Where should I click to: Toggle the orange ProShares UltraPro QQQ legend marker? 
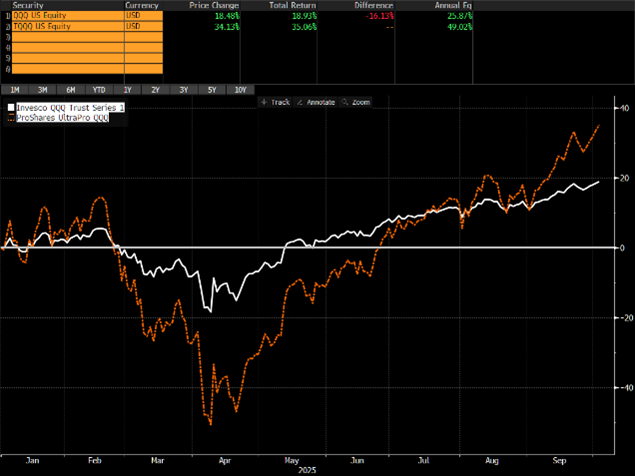(x=11, y=117)
